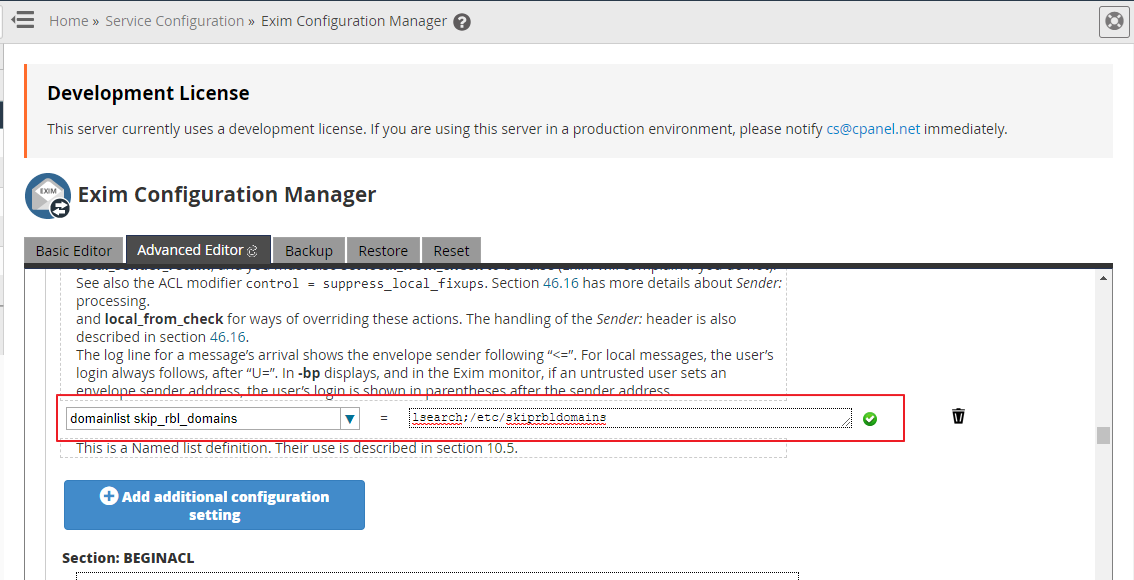Click the refresh icon on Advanced Editor tab

click(252, 251)
